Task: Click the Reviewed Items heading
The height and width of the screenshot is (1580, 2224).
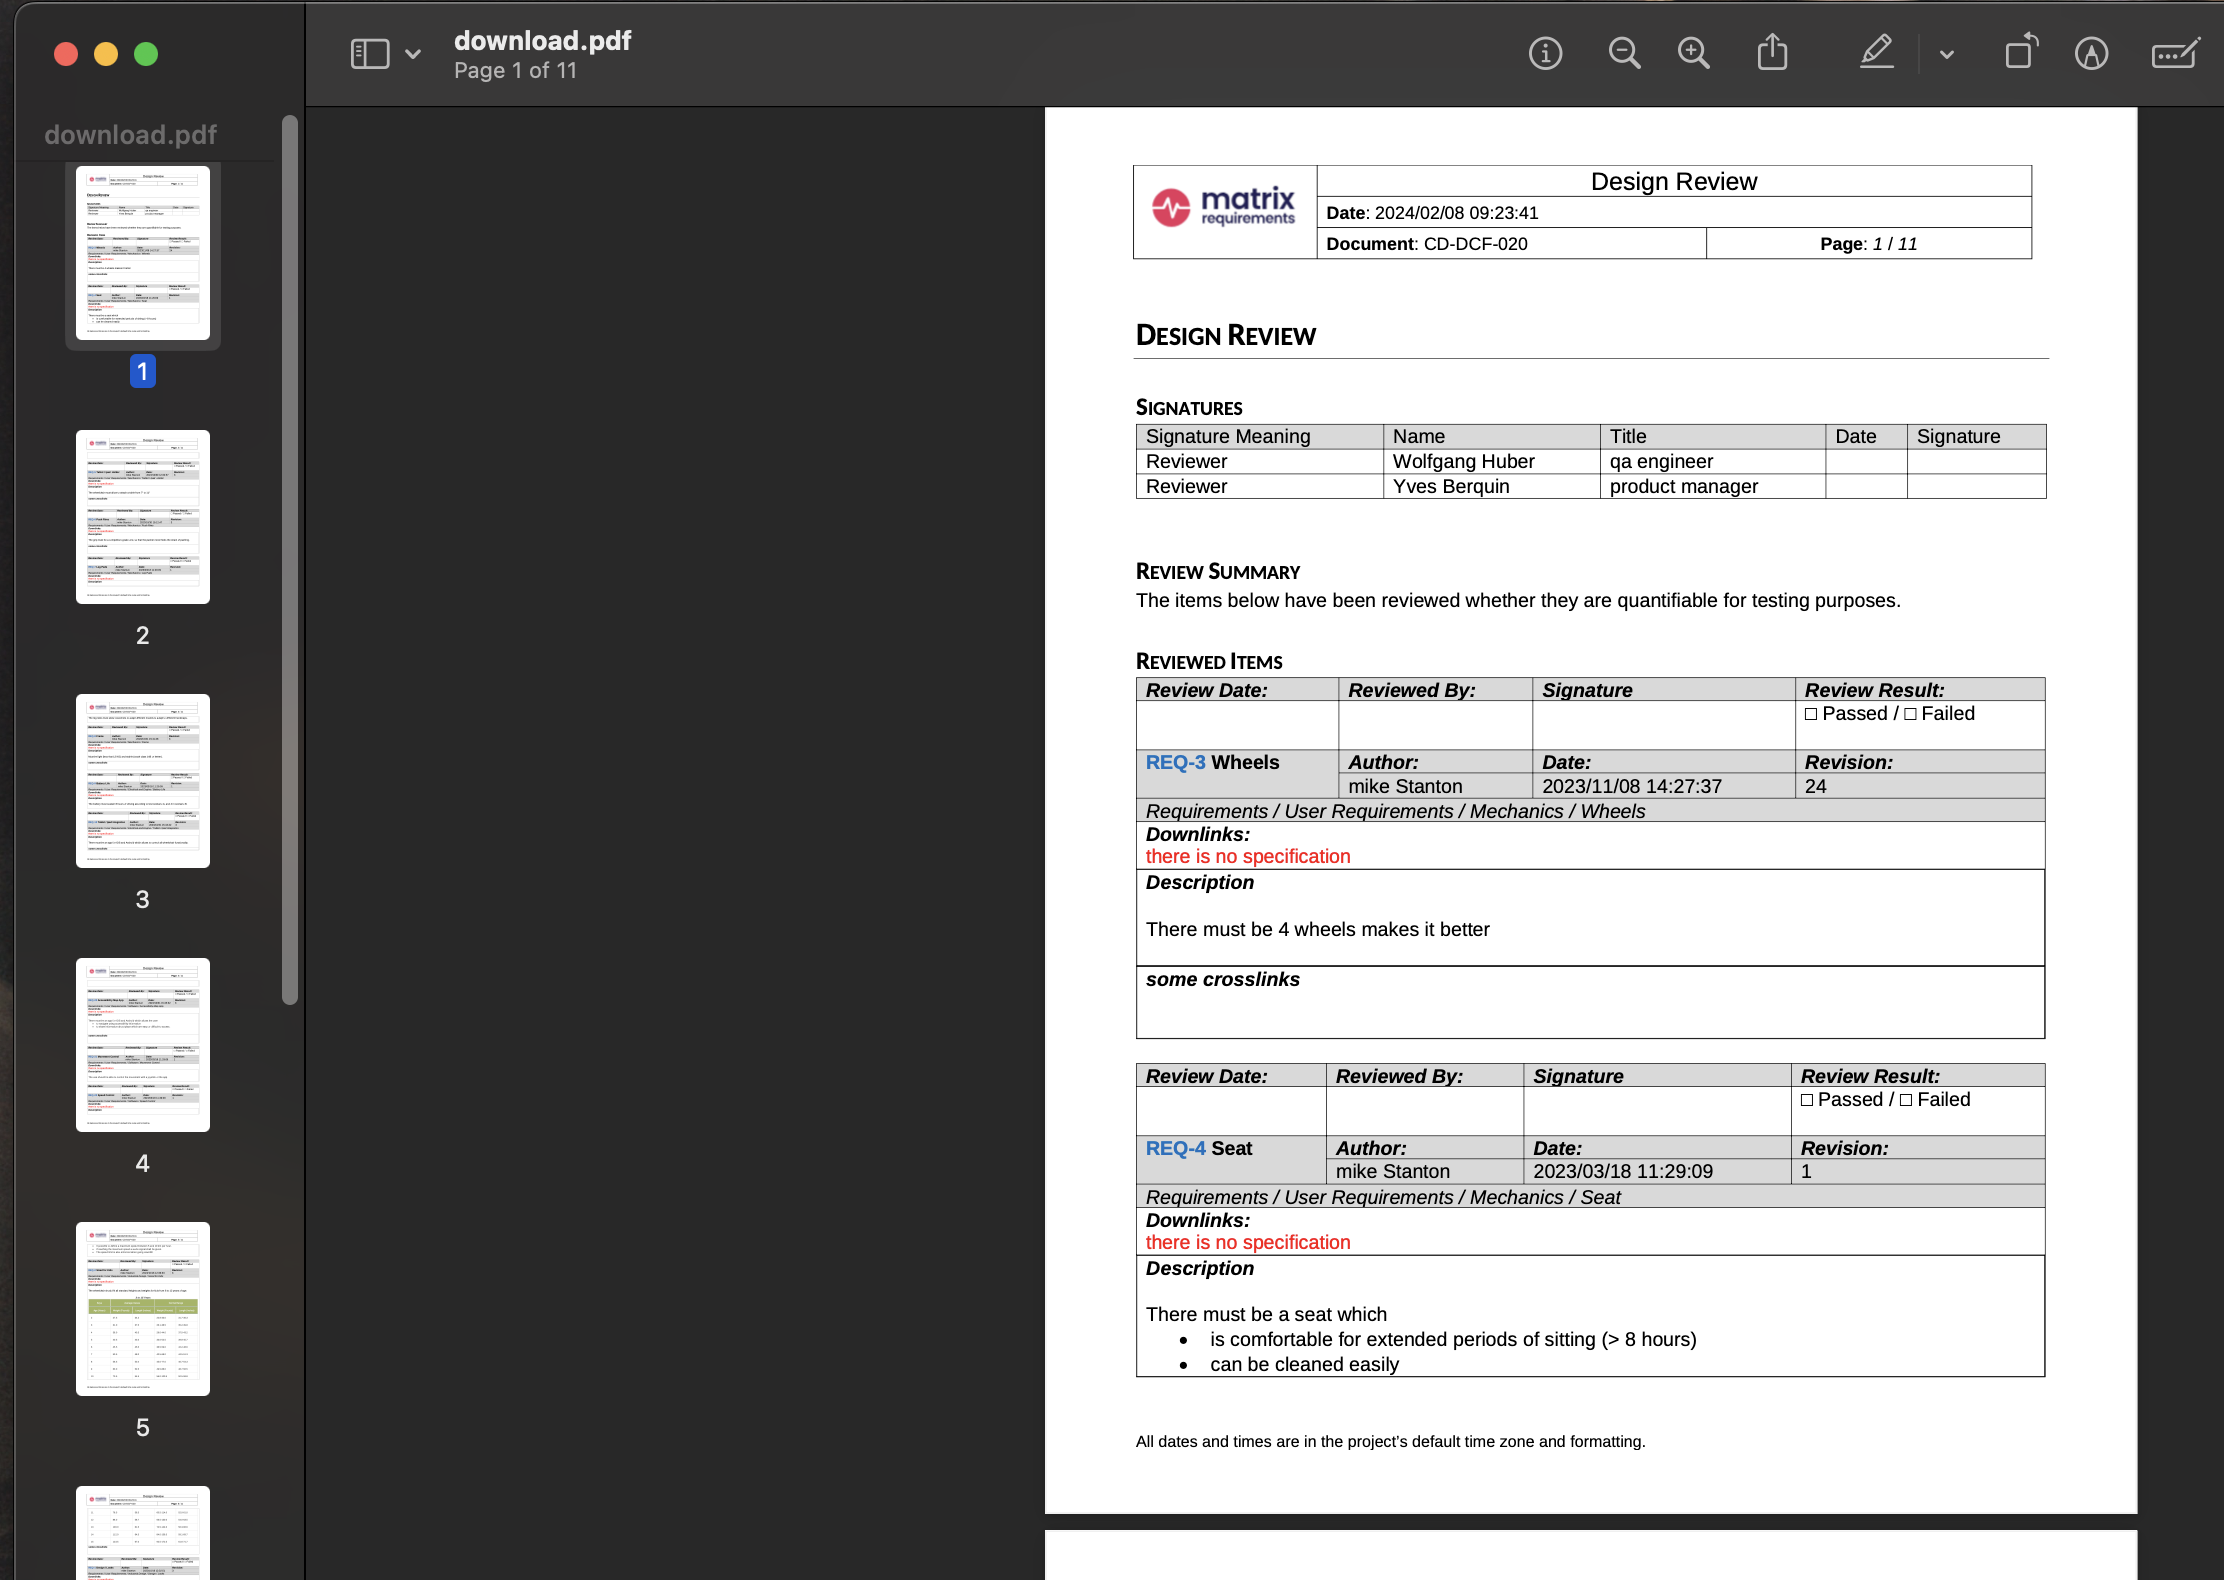Action: 1208,661
